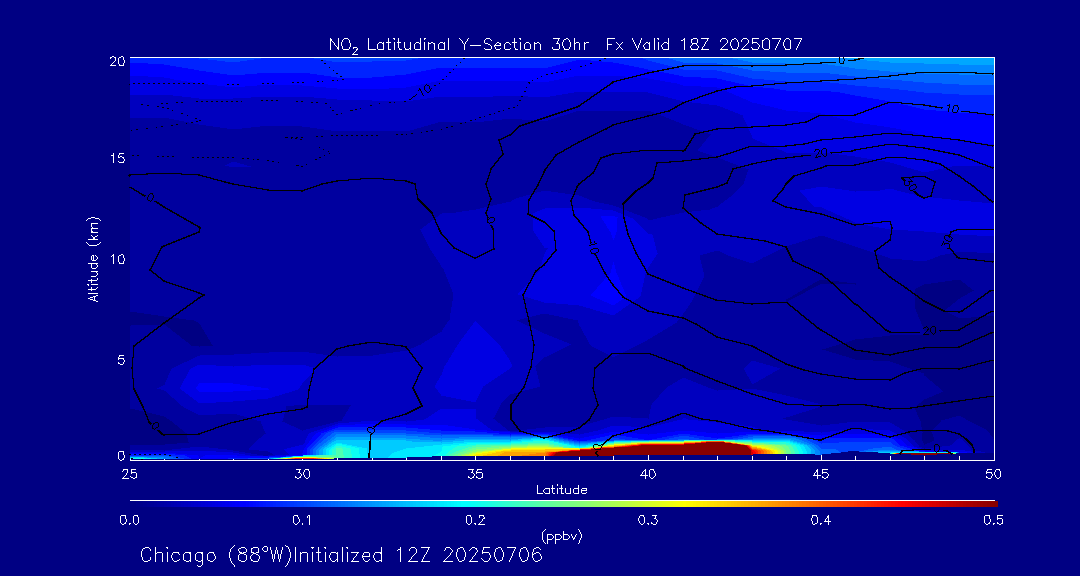Click colorbar tick label "0.5"
The width and height of the screenshot is (1080, 576).
[993, 521]
